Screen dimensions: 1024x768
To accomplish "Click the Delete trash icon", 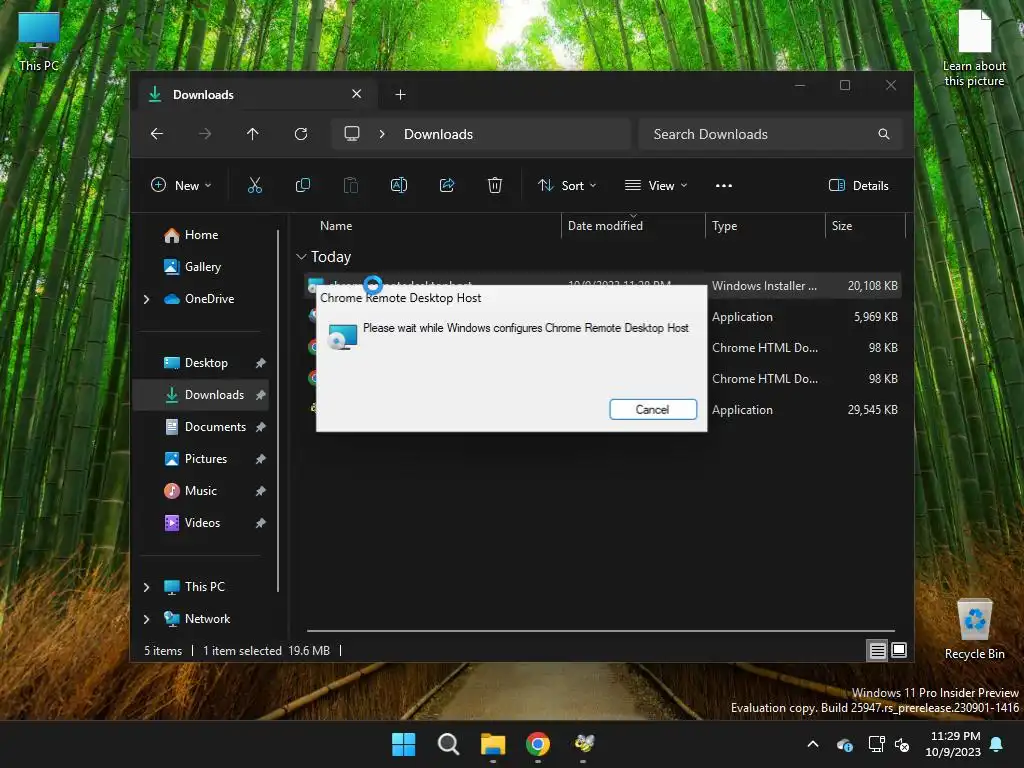I will tap(495, 185).
